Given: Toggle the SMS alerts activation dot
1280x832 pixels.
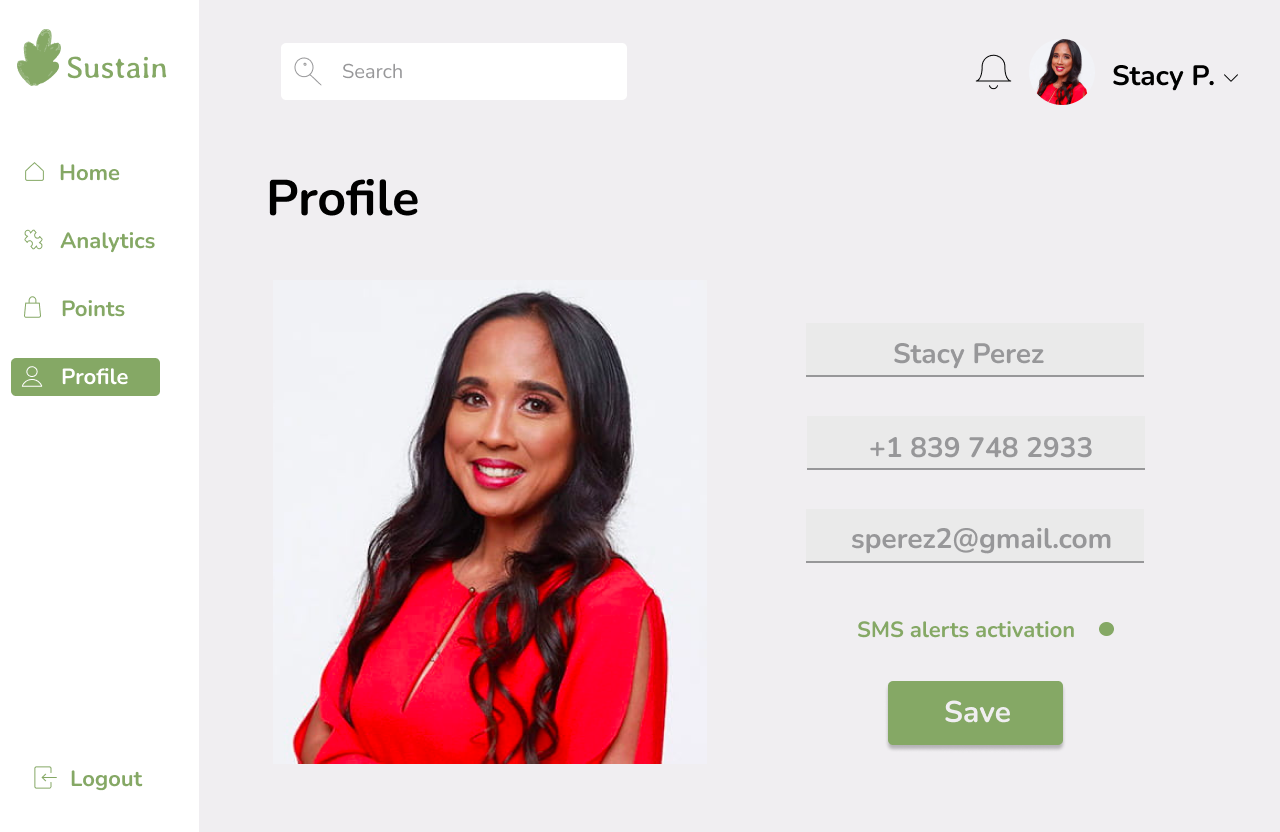Looking at the screenshot, I should click(1106, 629).
